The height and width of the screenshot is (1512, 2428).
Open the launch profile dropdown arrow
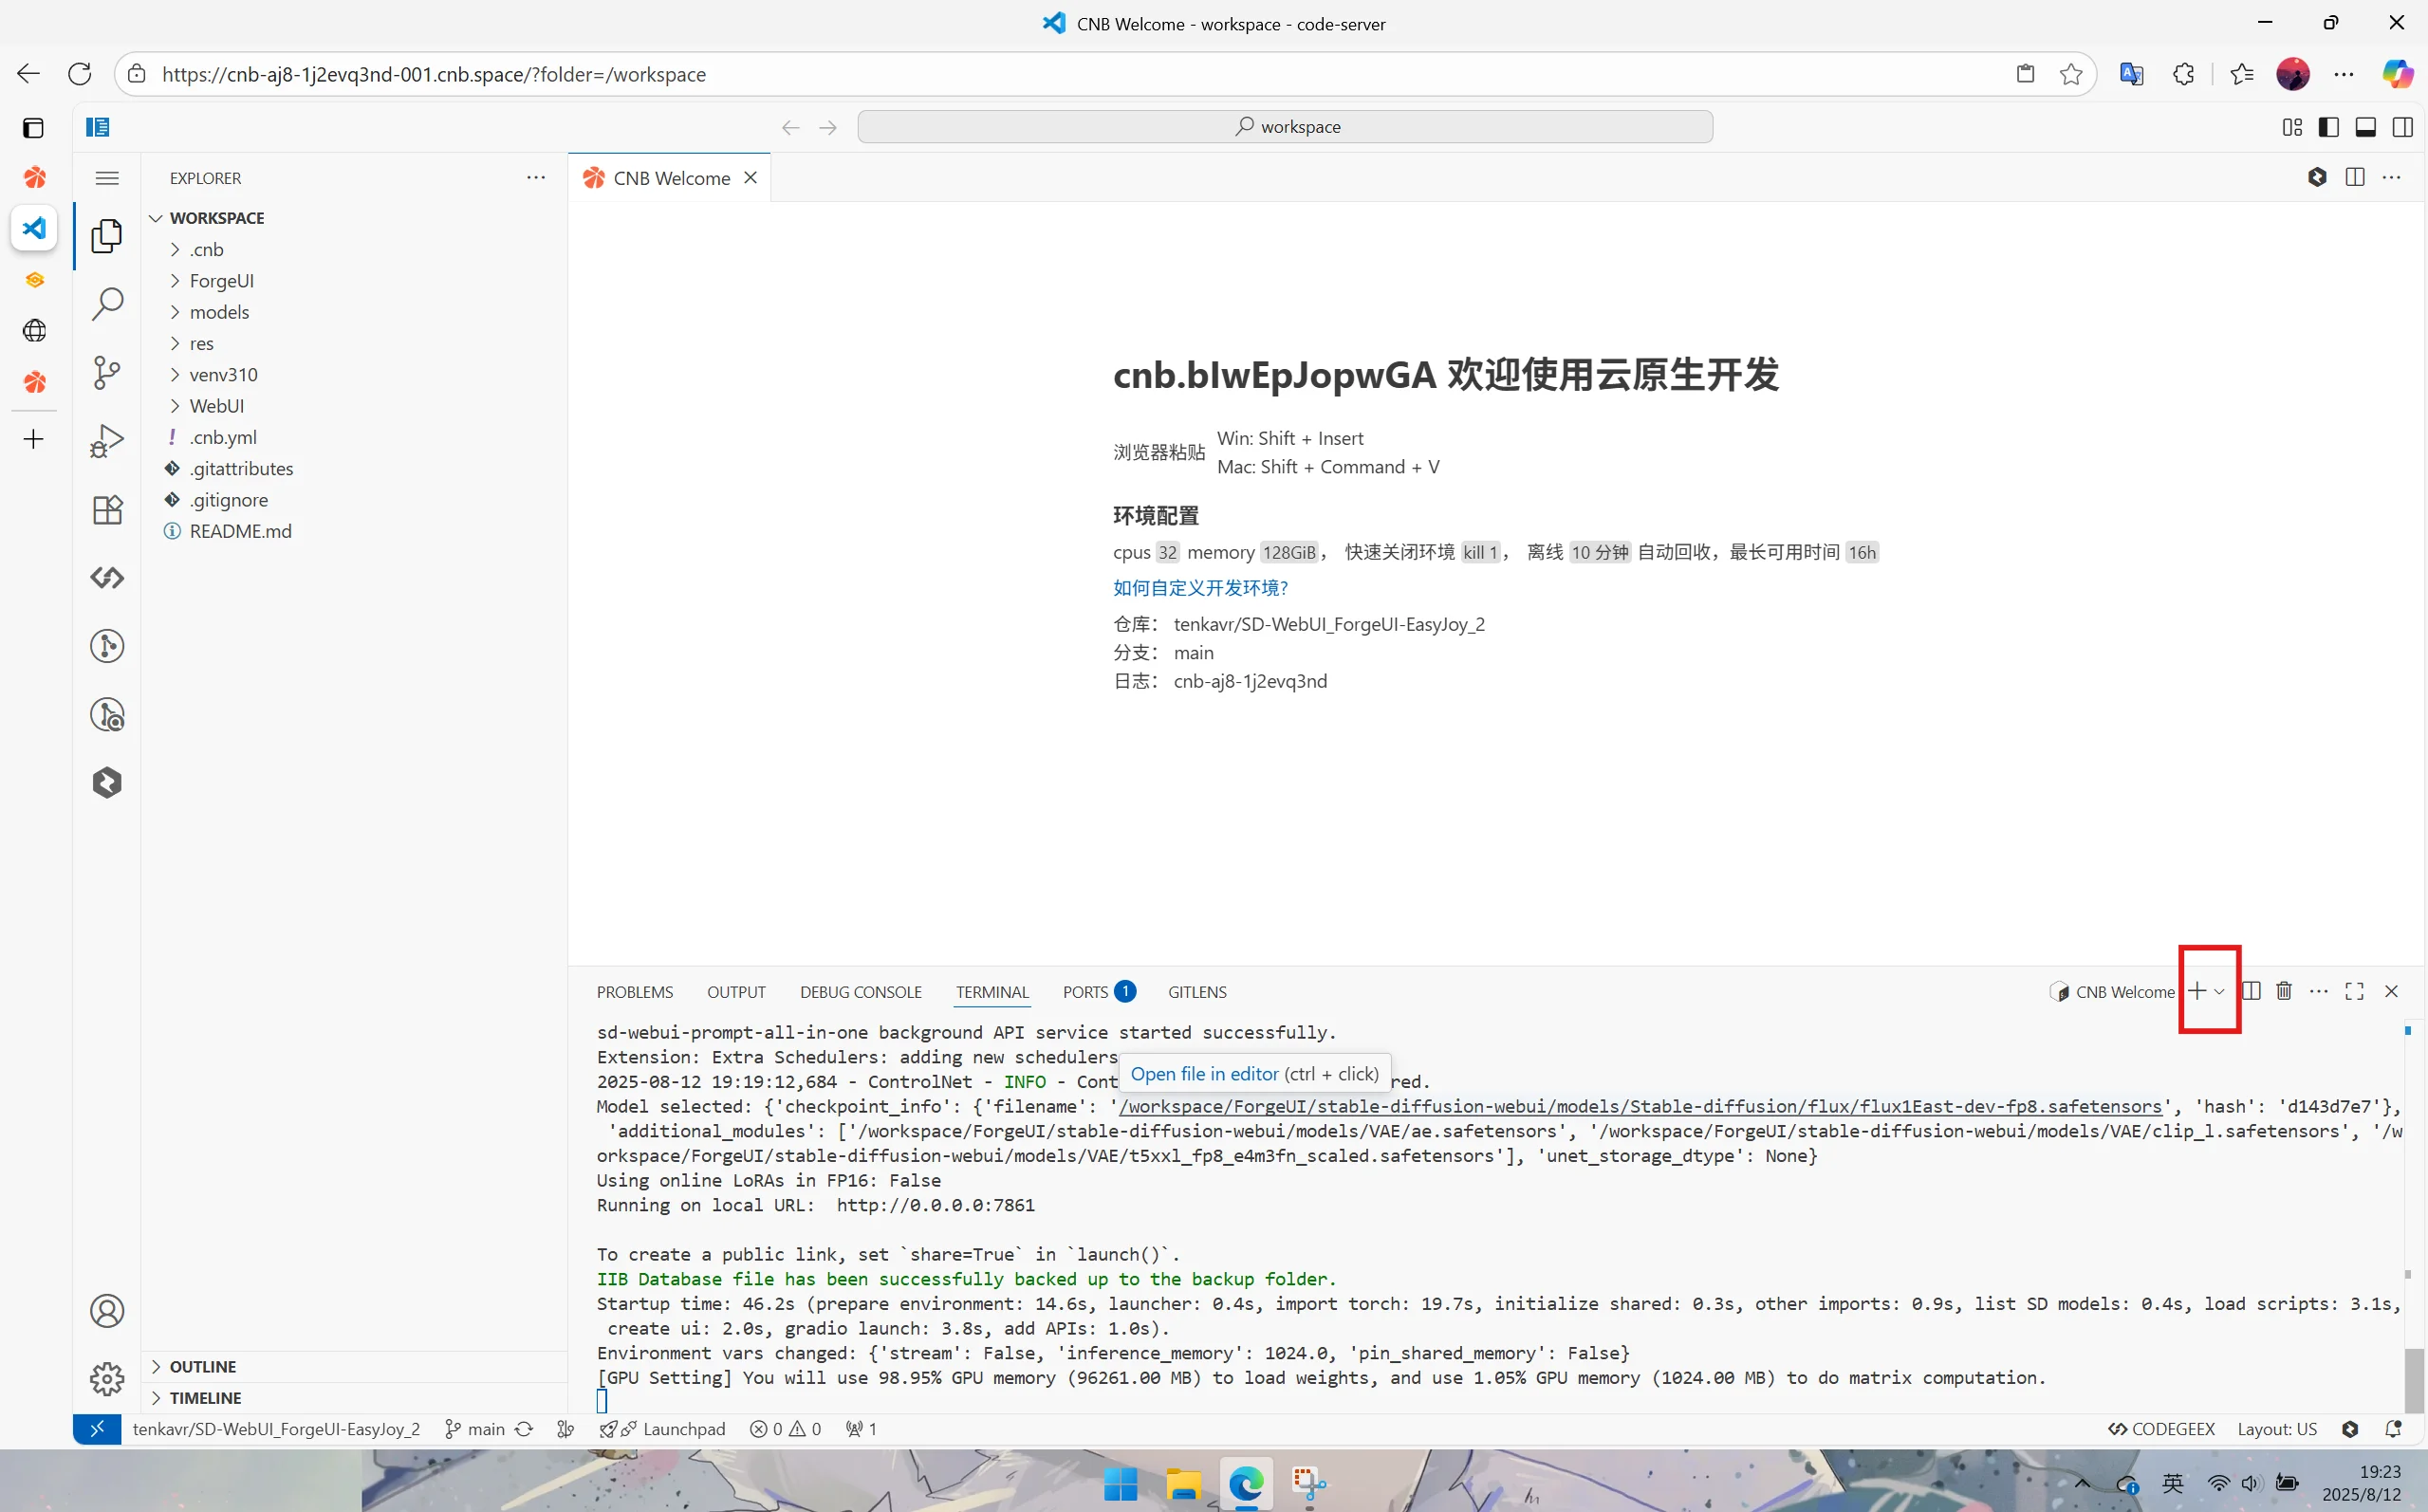pyautogui.click(x=2219, y=991)
